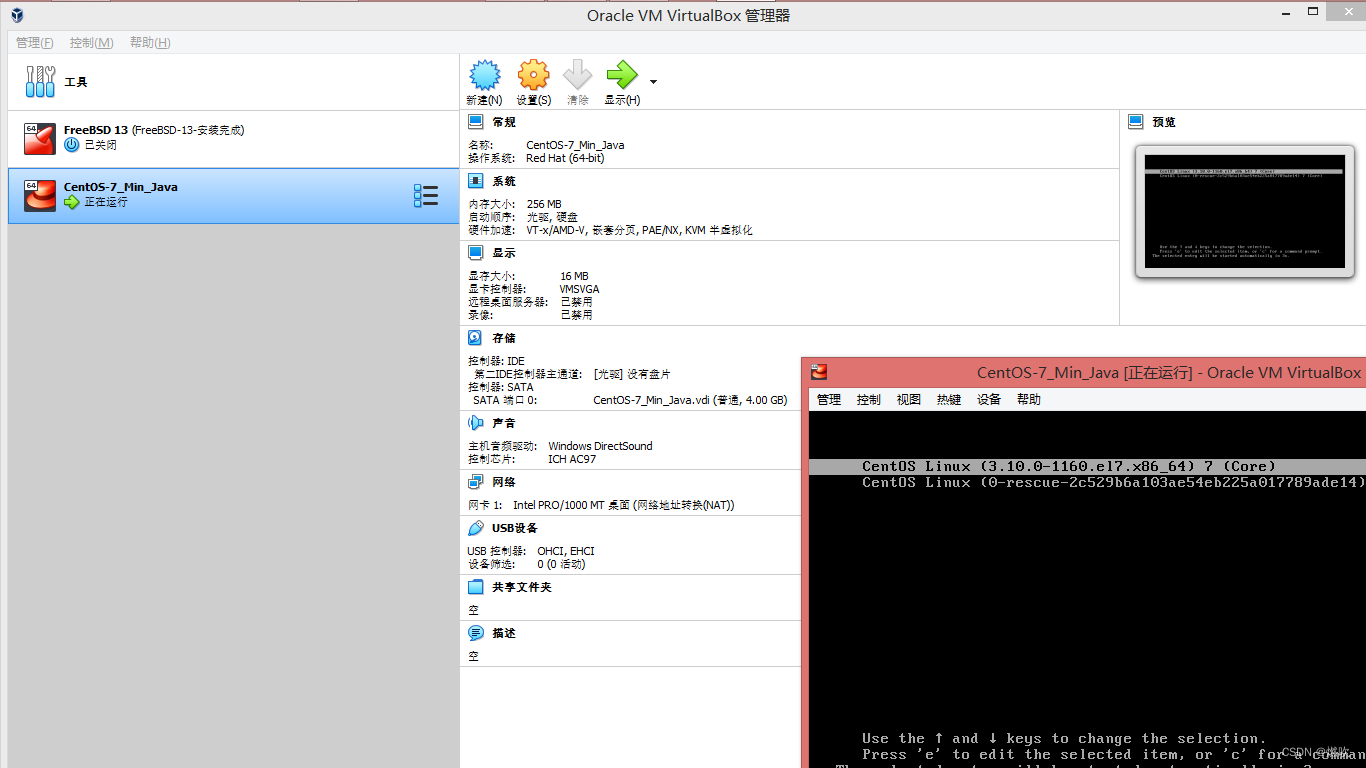Click the 16 MB video memory value
1366x768 pixels.
pyautogui.click(x=575, y=276)
